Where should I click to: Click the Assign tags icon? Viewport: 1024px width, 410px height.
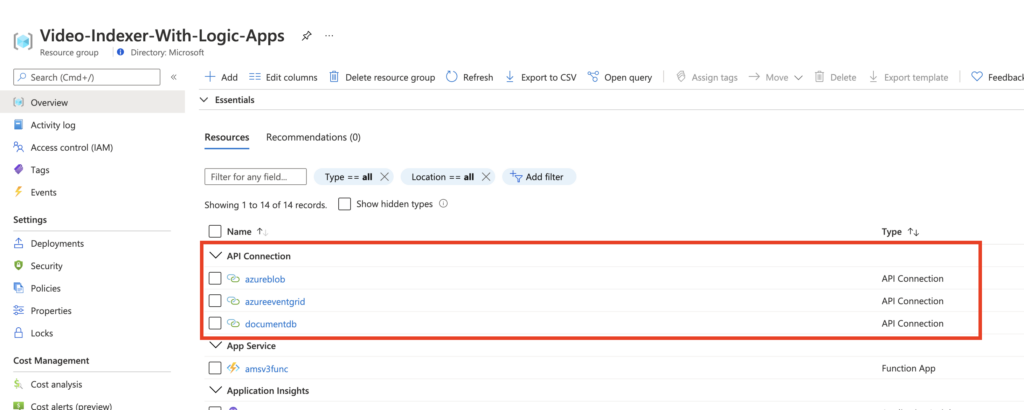click(x=680, y=77)
